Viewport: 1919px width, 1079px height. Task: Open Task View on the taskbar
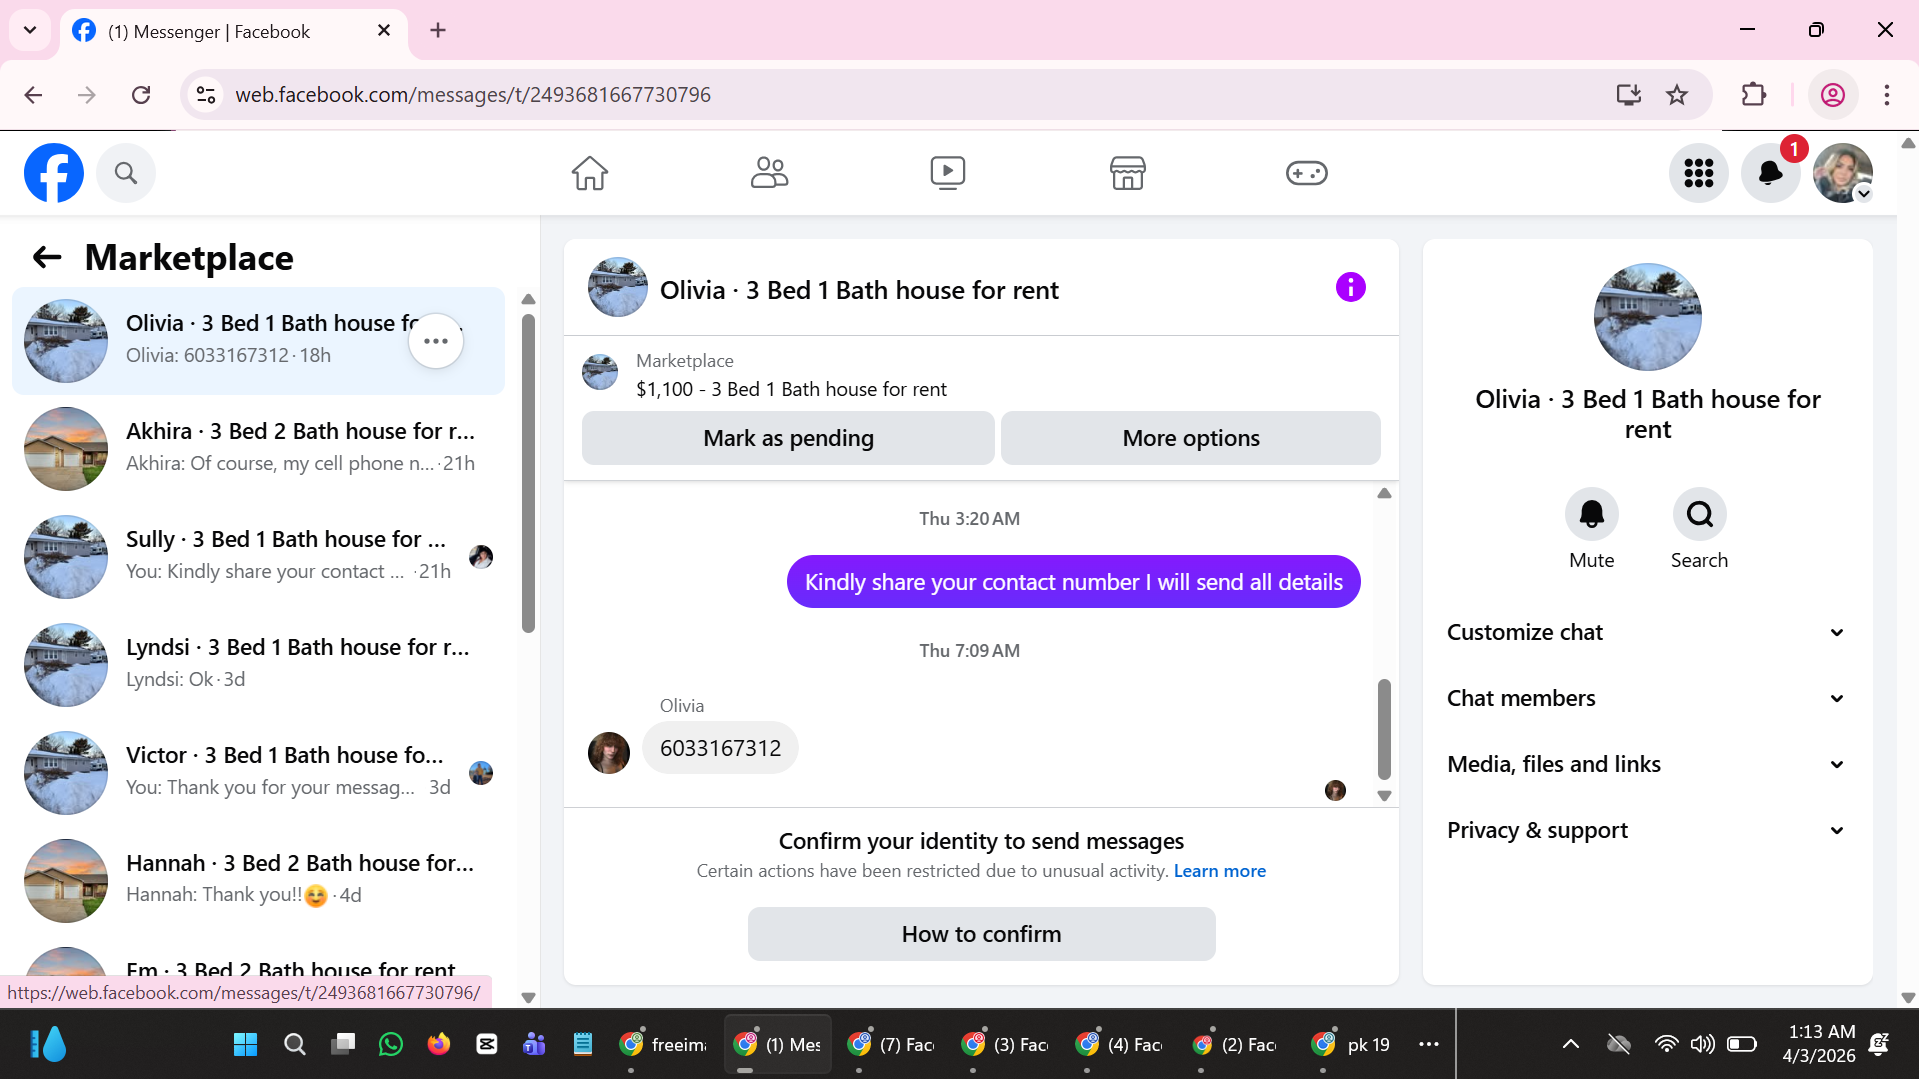[343, 1044]
